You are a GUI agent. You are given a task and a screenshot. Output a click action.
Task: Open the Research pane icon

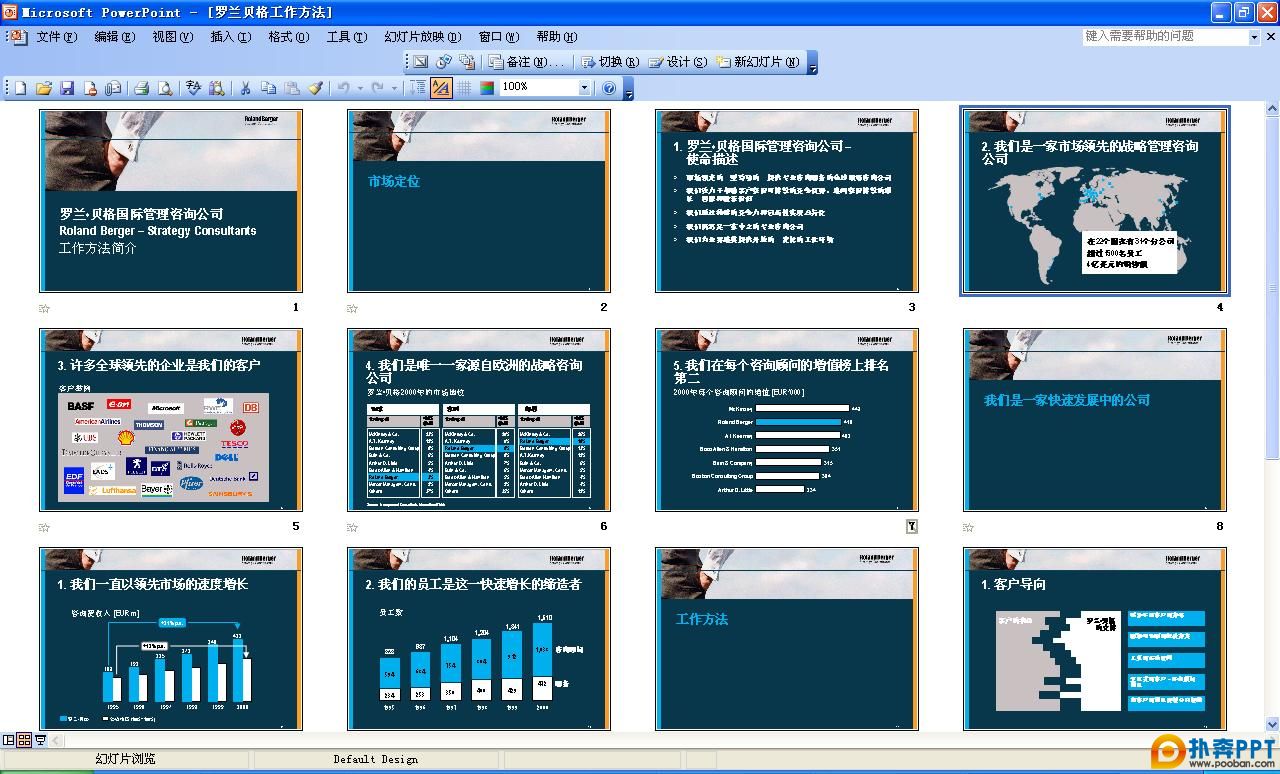click(x=216, y=88)
